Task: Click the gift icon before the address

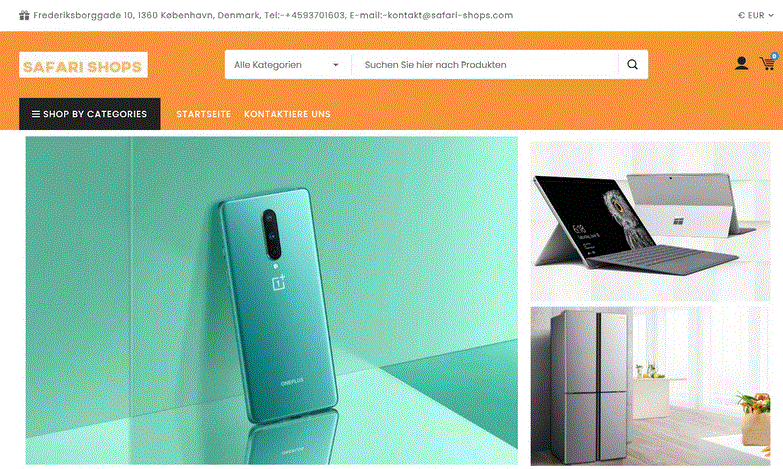Action: tap(24, 15)
